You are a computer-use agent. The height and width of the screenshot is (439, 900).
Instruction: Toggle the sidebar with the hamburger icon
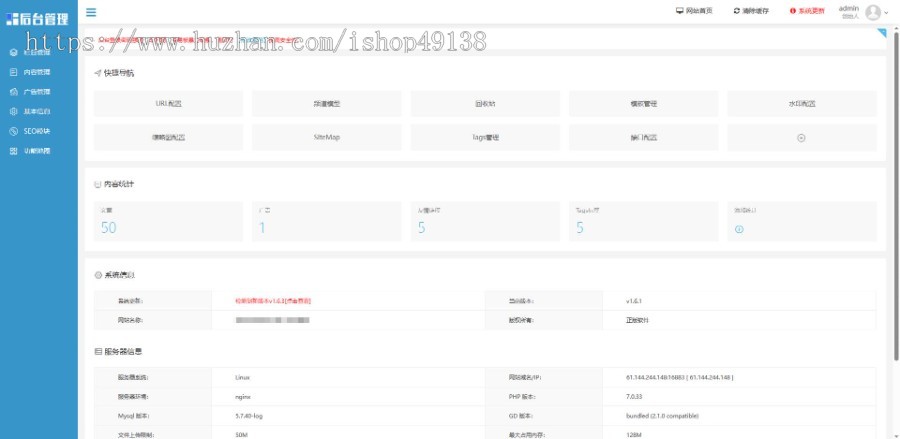click(x=91, y=12)
